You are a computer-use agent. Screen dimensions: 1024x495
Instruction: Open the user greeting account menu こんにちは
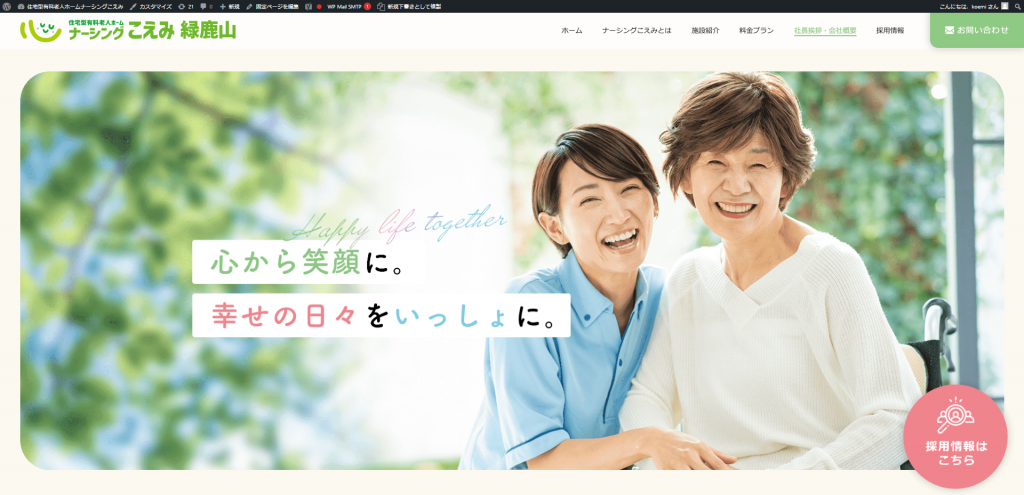pyautogui.click(x=968, y=6)
